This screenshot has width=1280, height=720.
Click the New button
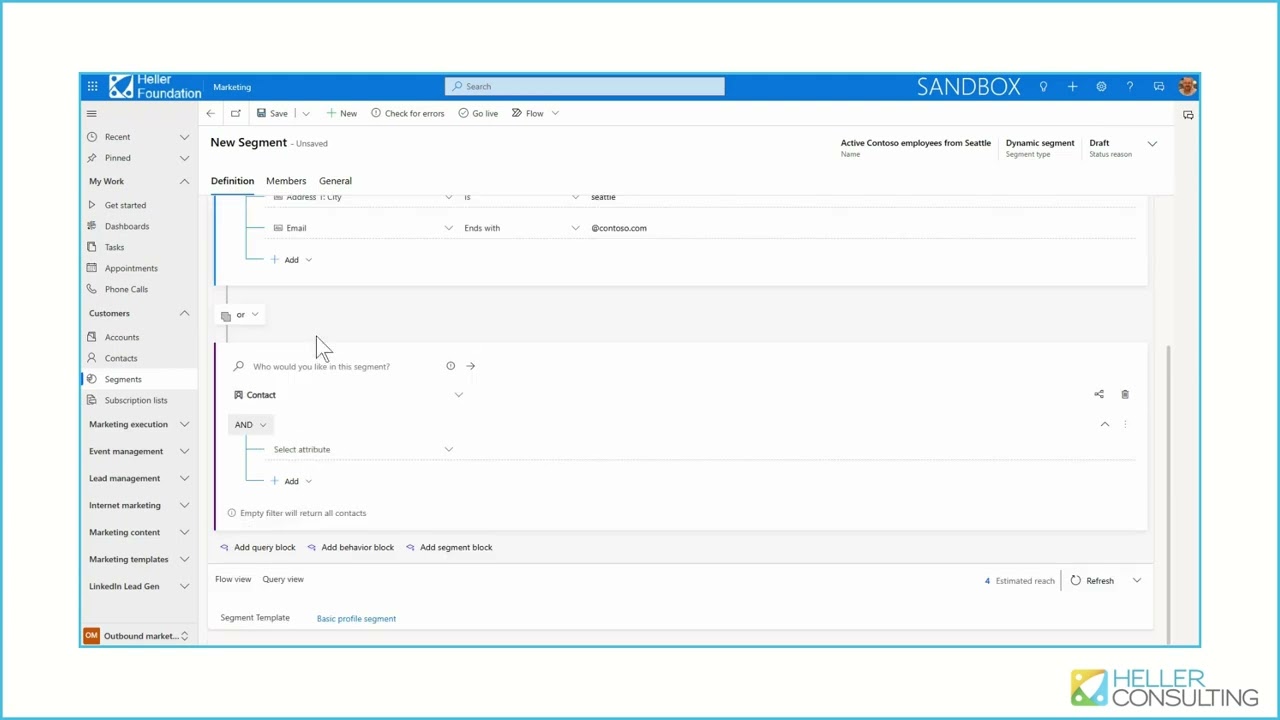pyautogui.click(x=341, y=114)
